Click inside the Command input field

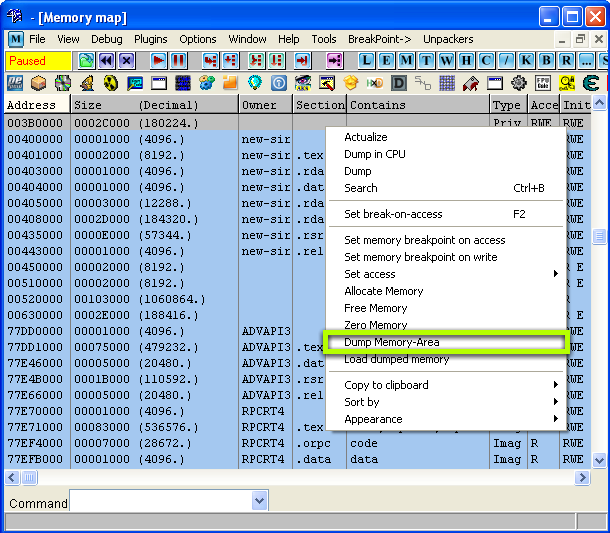160,501
